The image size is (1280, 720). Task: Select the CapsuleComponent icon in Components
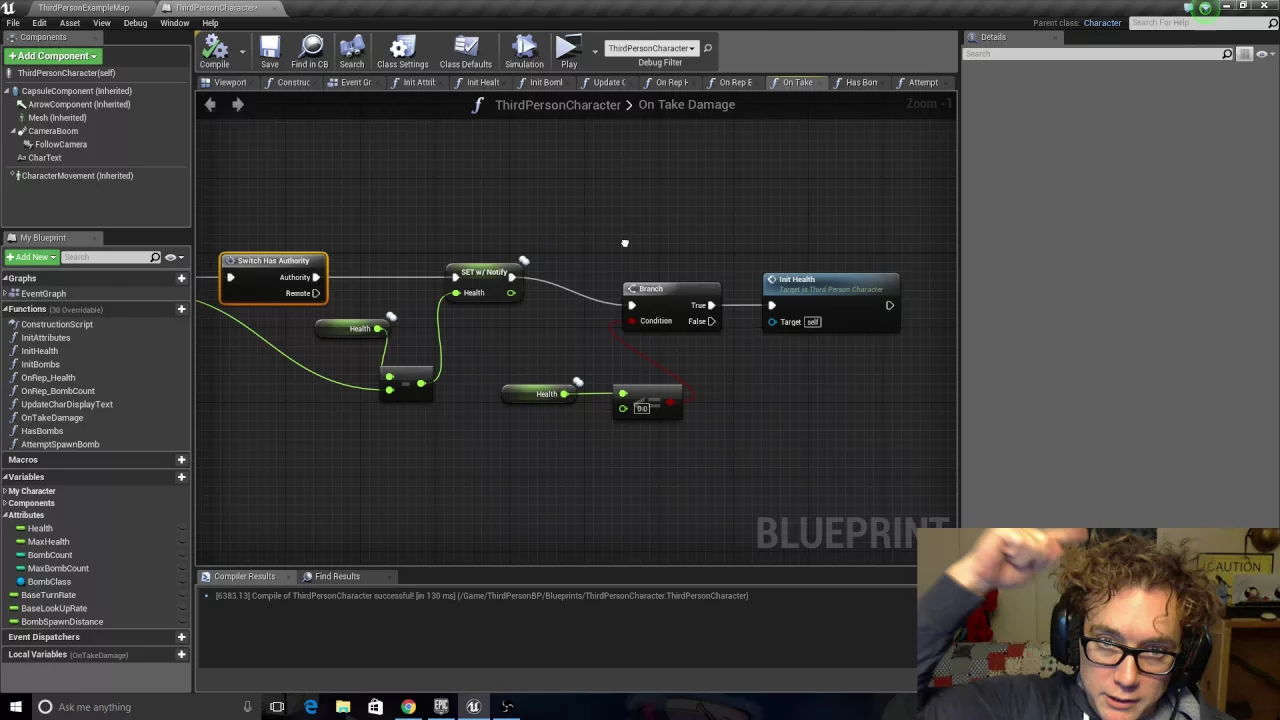point(17,91)
